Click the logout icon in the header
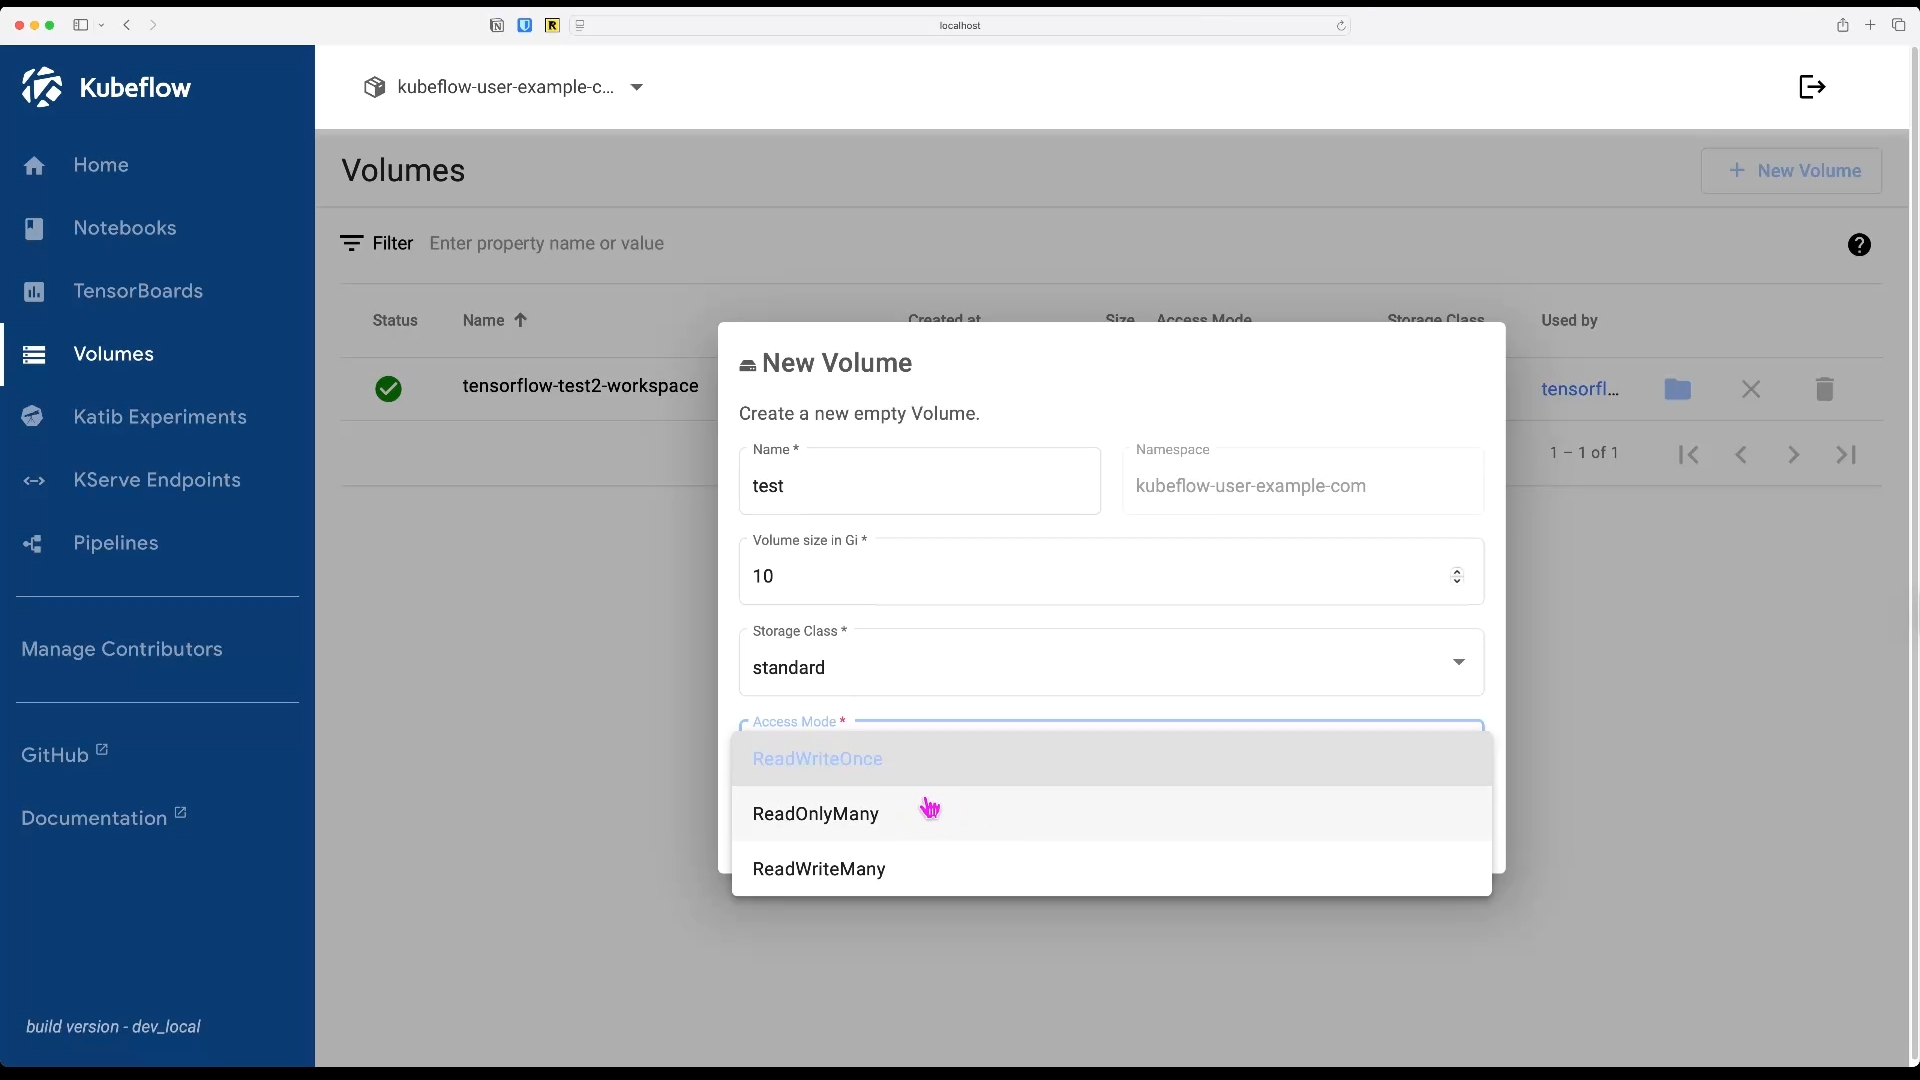This screenshot has height=1080, width=1920. point(1812,87)
